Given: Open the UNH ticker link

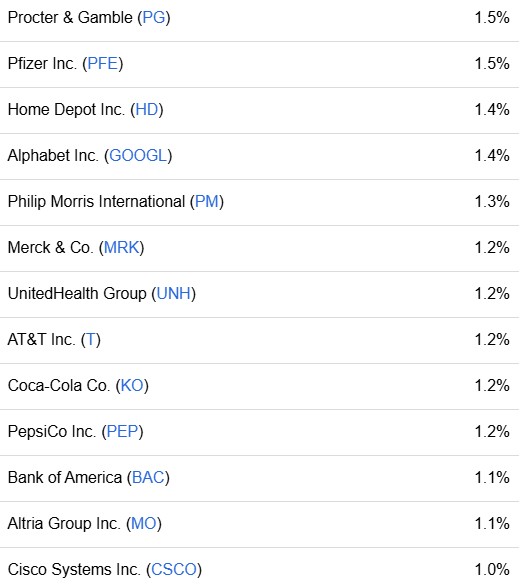Looking at the screenshot, I should pos(174,293).
